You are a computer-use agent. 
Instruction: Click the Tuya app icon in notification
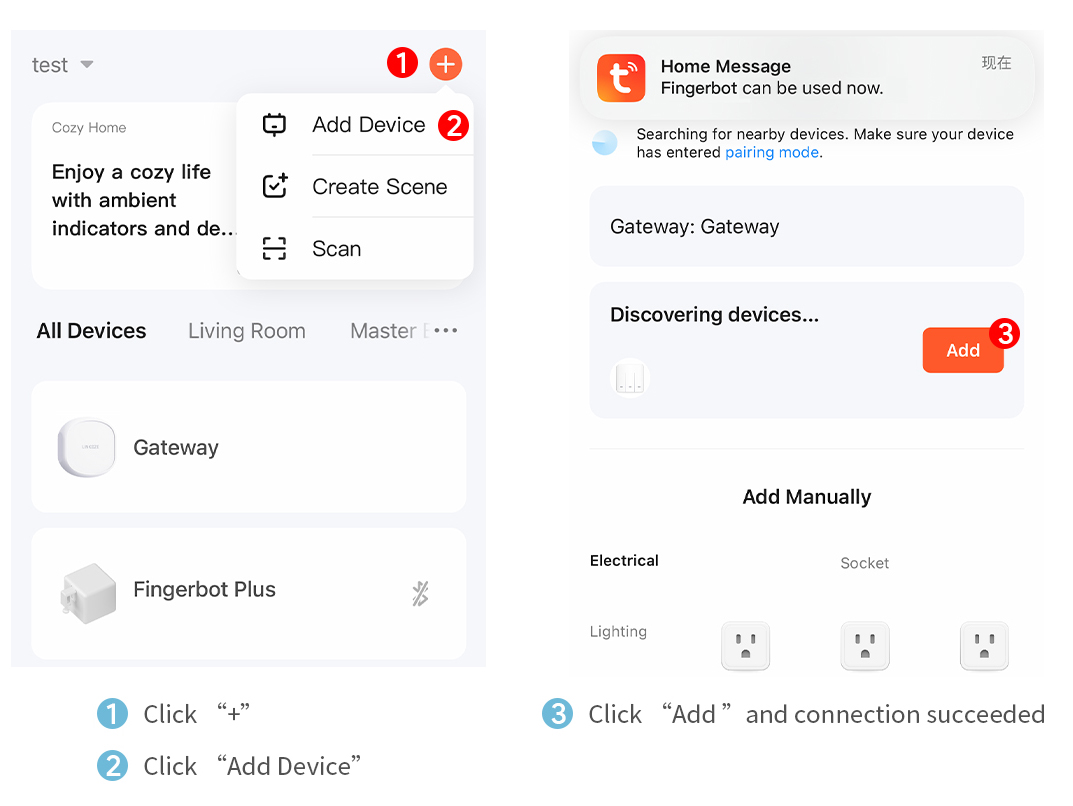[x=621, y=78]
